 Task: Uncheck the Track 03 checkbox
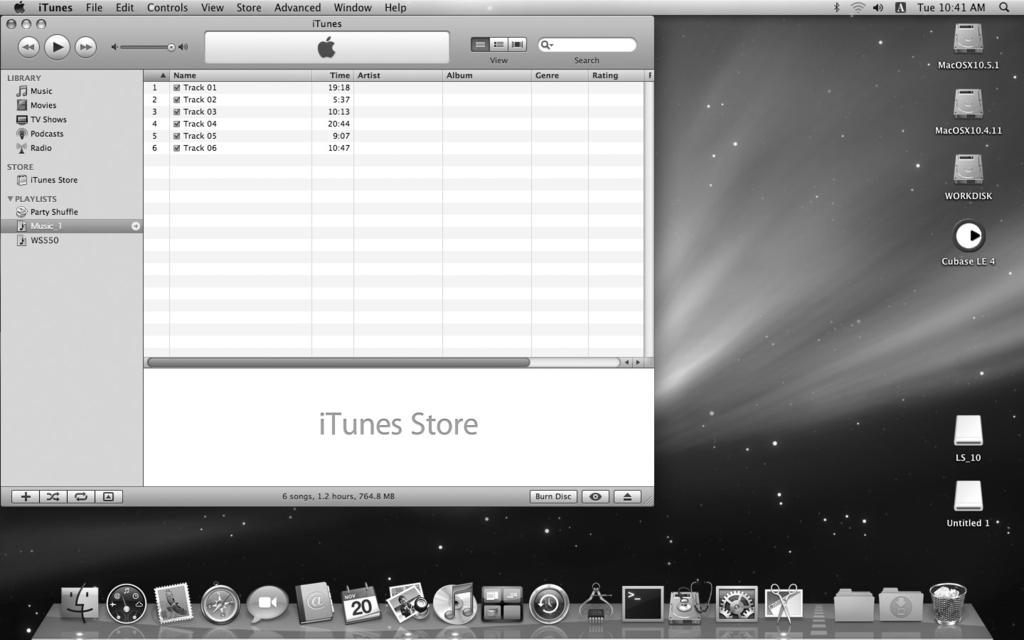tap(177, 112)
